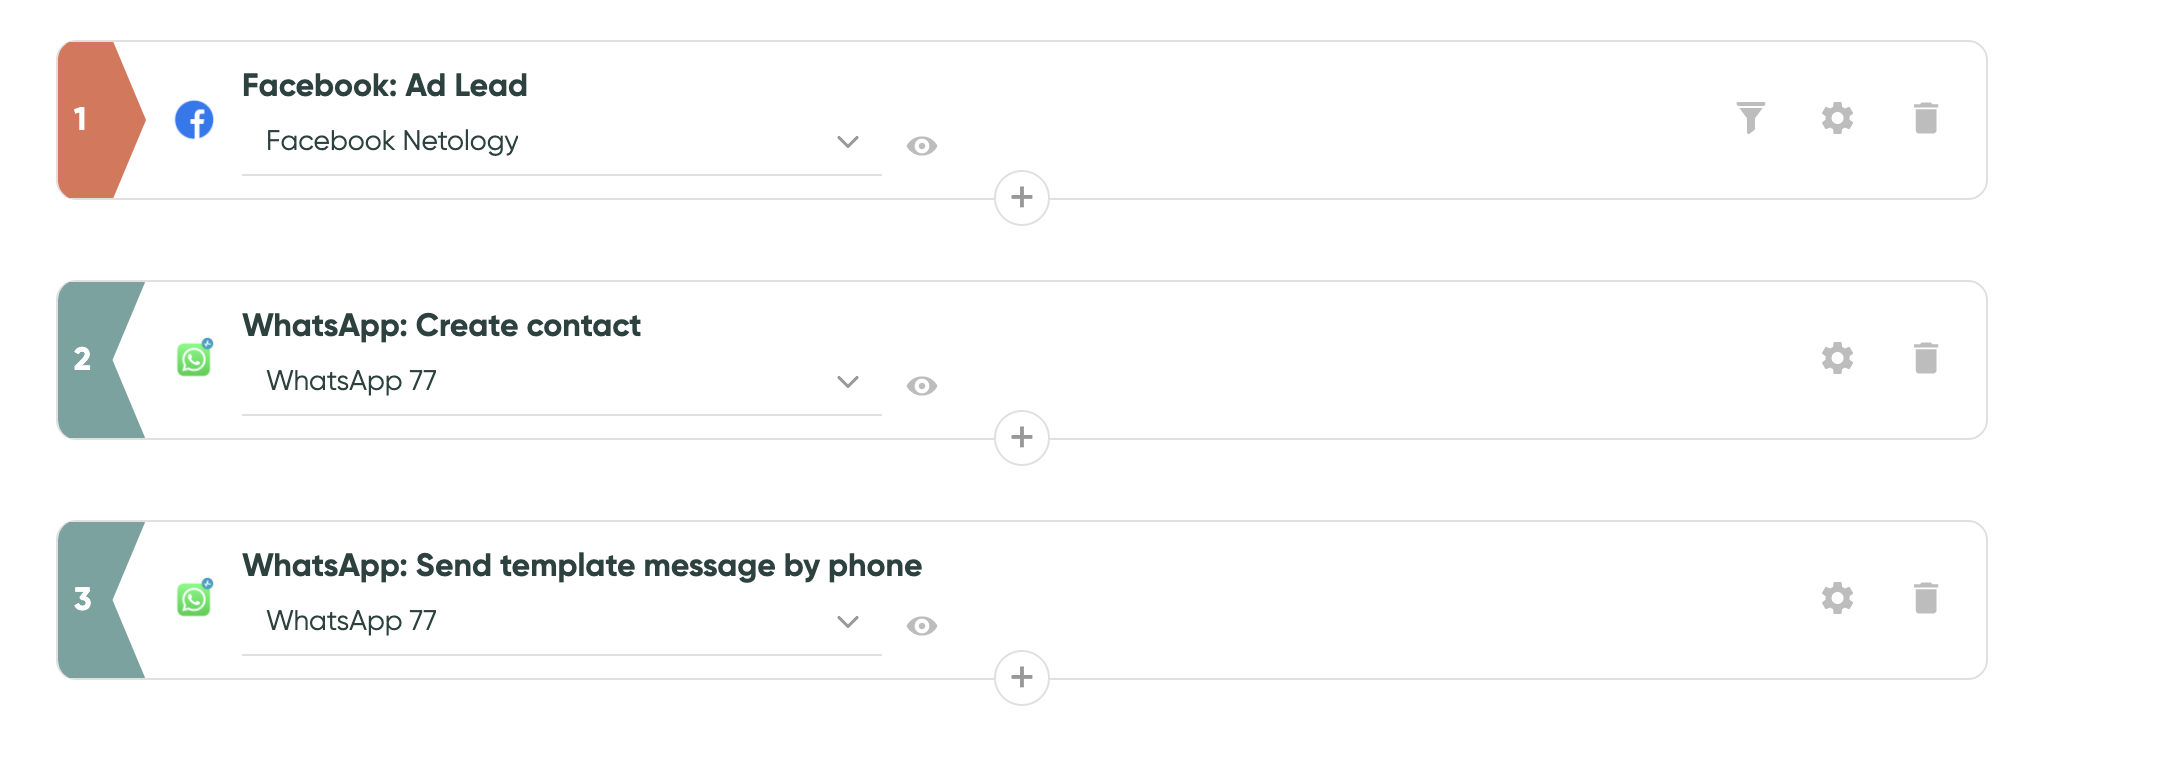Open settings for the WhatsApp: Create contact step

coord(1838,357)
